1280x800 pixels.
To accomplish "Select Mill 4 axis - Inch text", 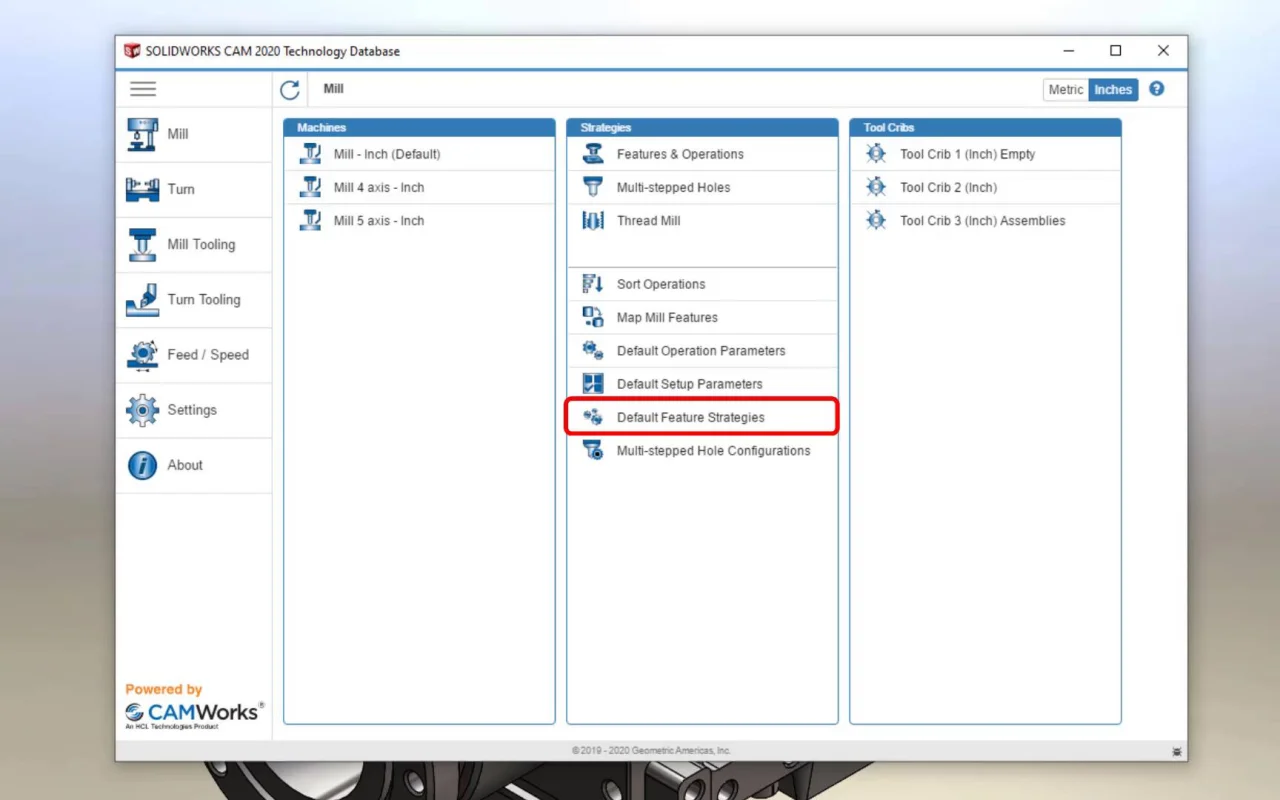I will pyautogui.click(x=379, y=187).
